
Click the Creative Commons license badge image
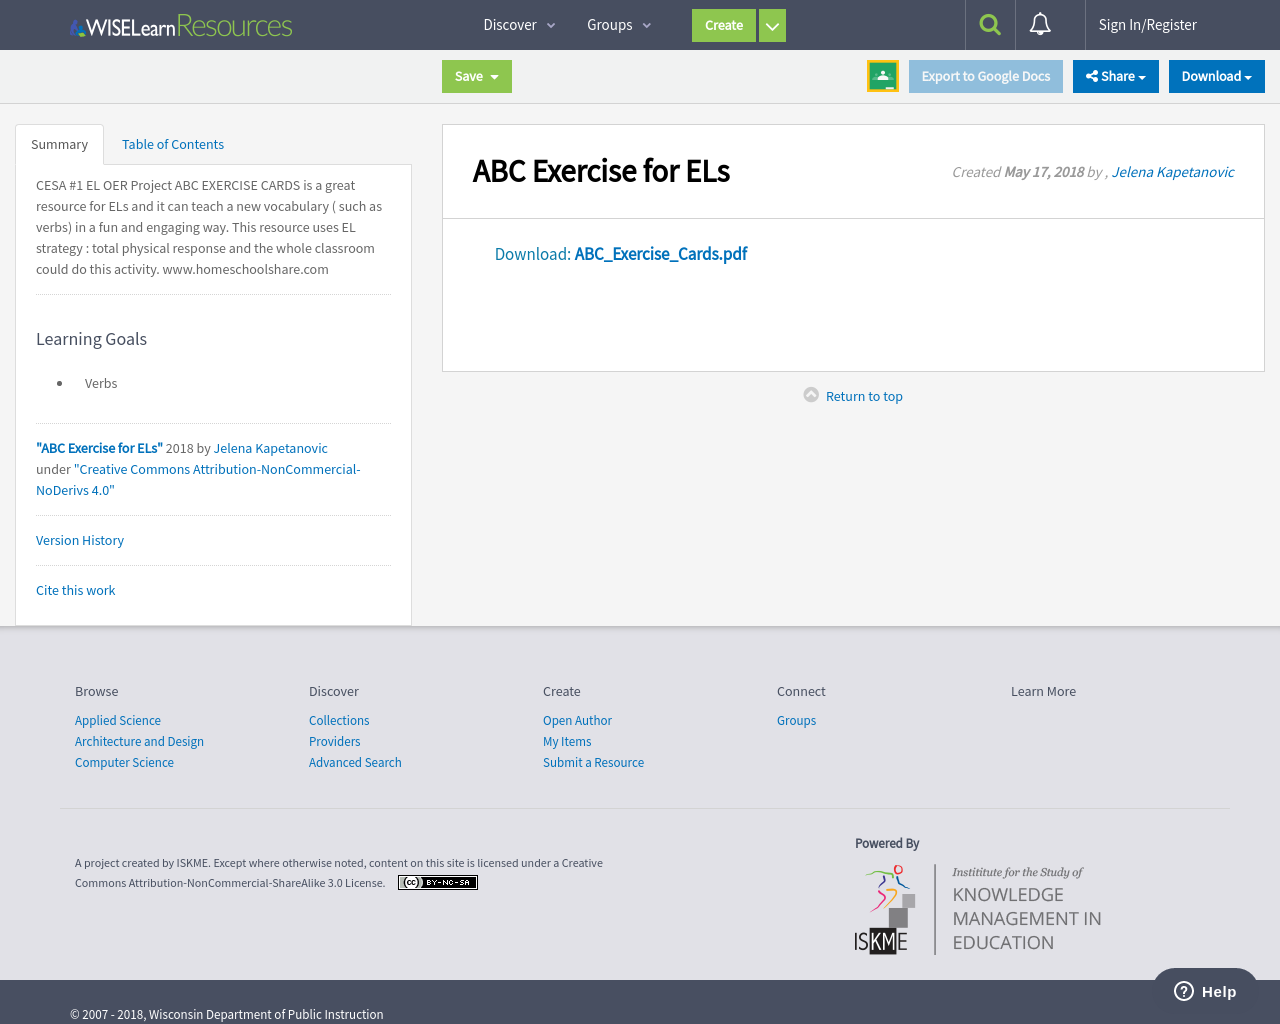pyautogui.click(x=437, y=882)
